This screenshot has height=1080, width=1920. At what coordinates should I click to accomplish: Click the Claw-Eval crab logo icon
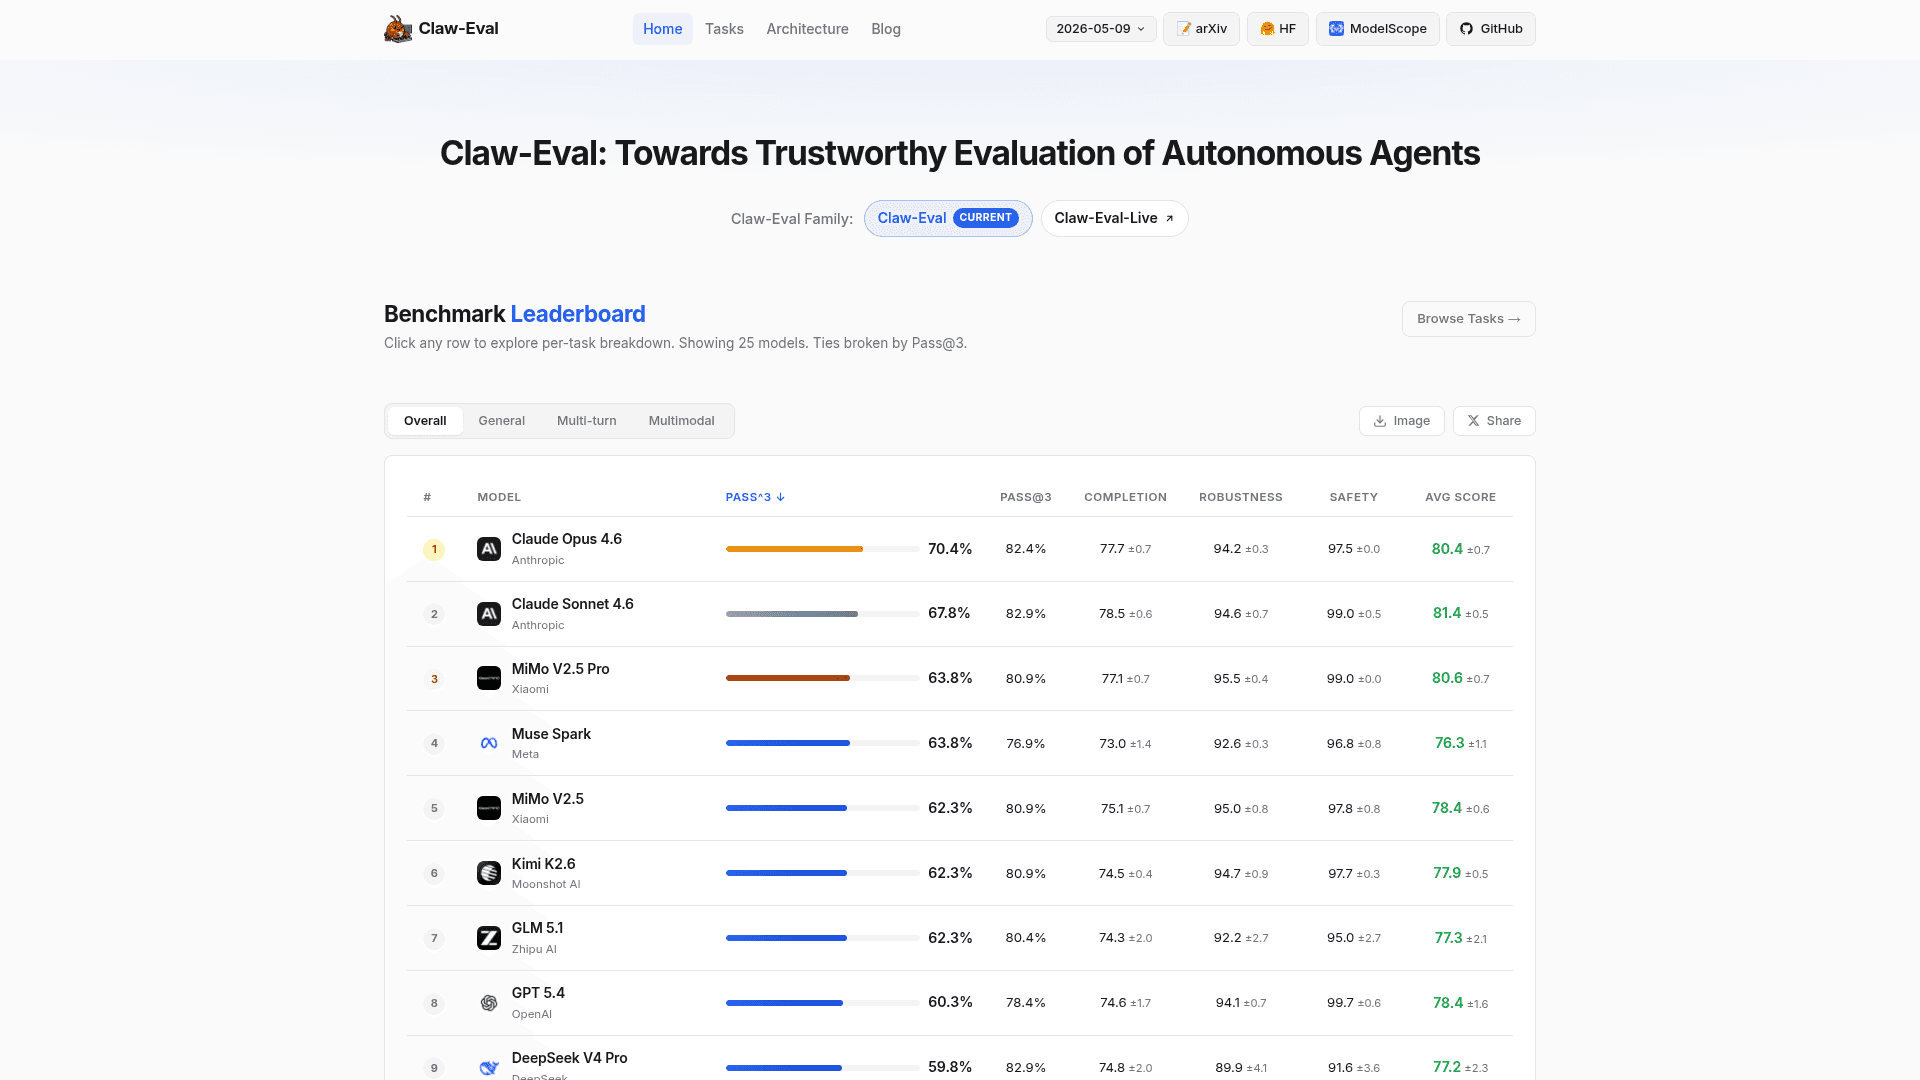tap(398, 29)
